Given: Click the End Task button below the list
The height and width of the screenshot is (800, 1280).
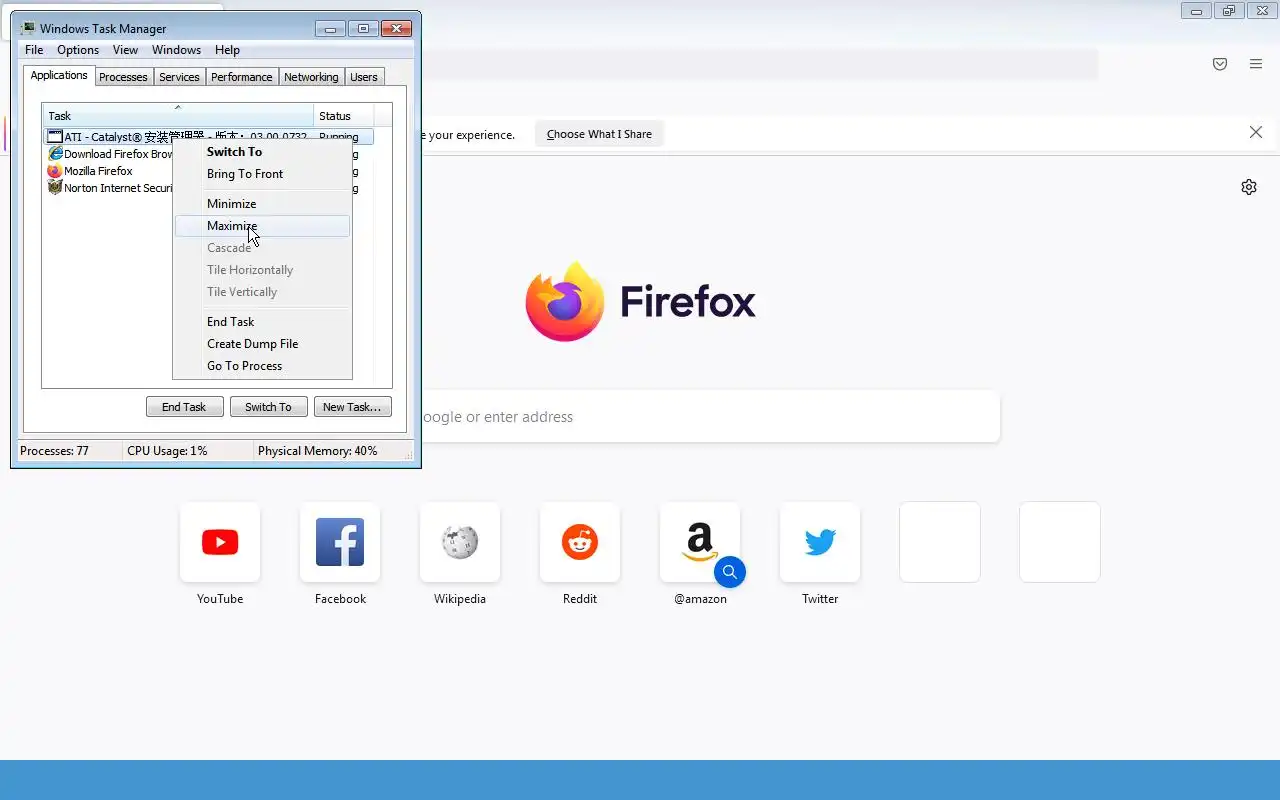Looking at the screenshot, I should [x=184, y=407].
